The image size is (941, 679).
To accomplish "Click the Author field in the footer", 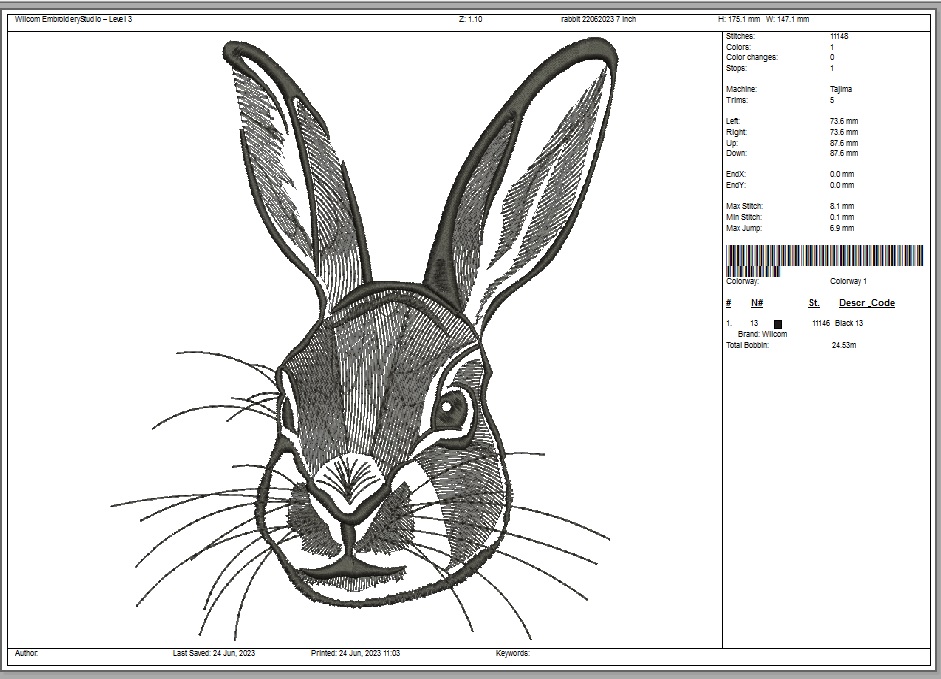I will coord(27,653).
